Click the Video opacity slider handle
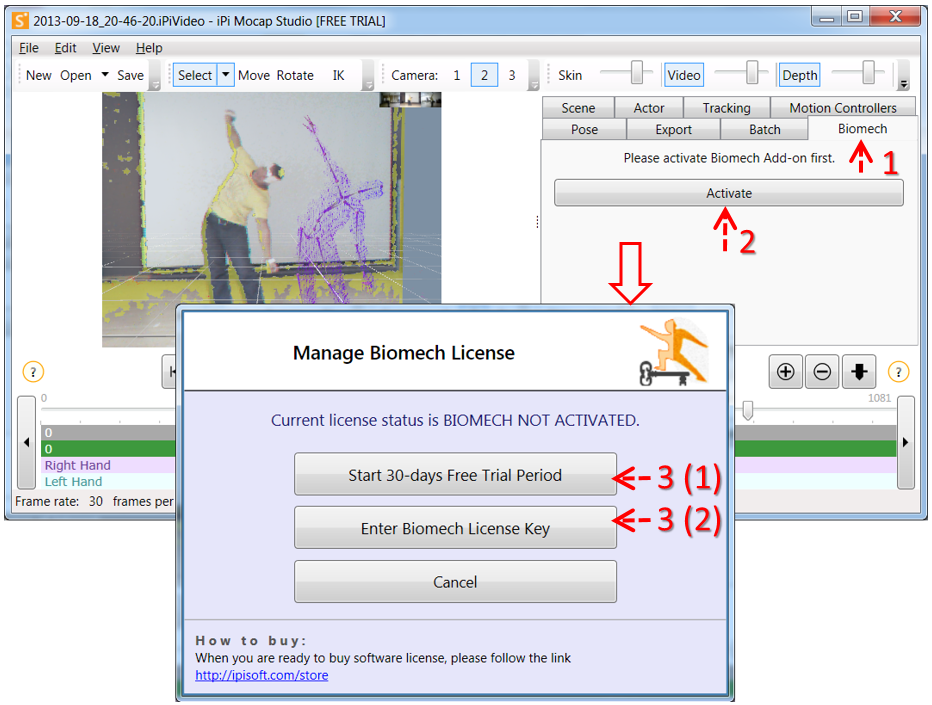932x705 pixels. 752,72
